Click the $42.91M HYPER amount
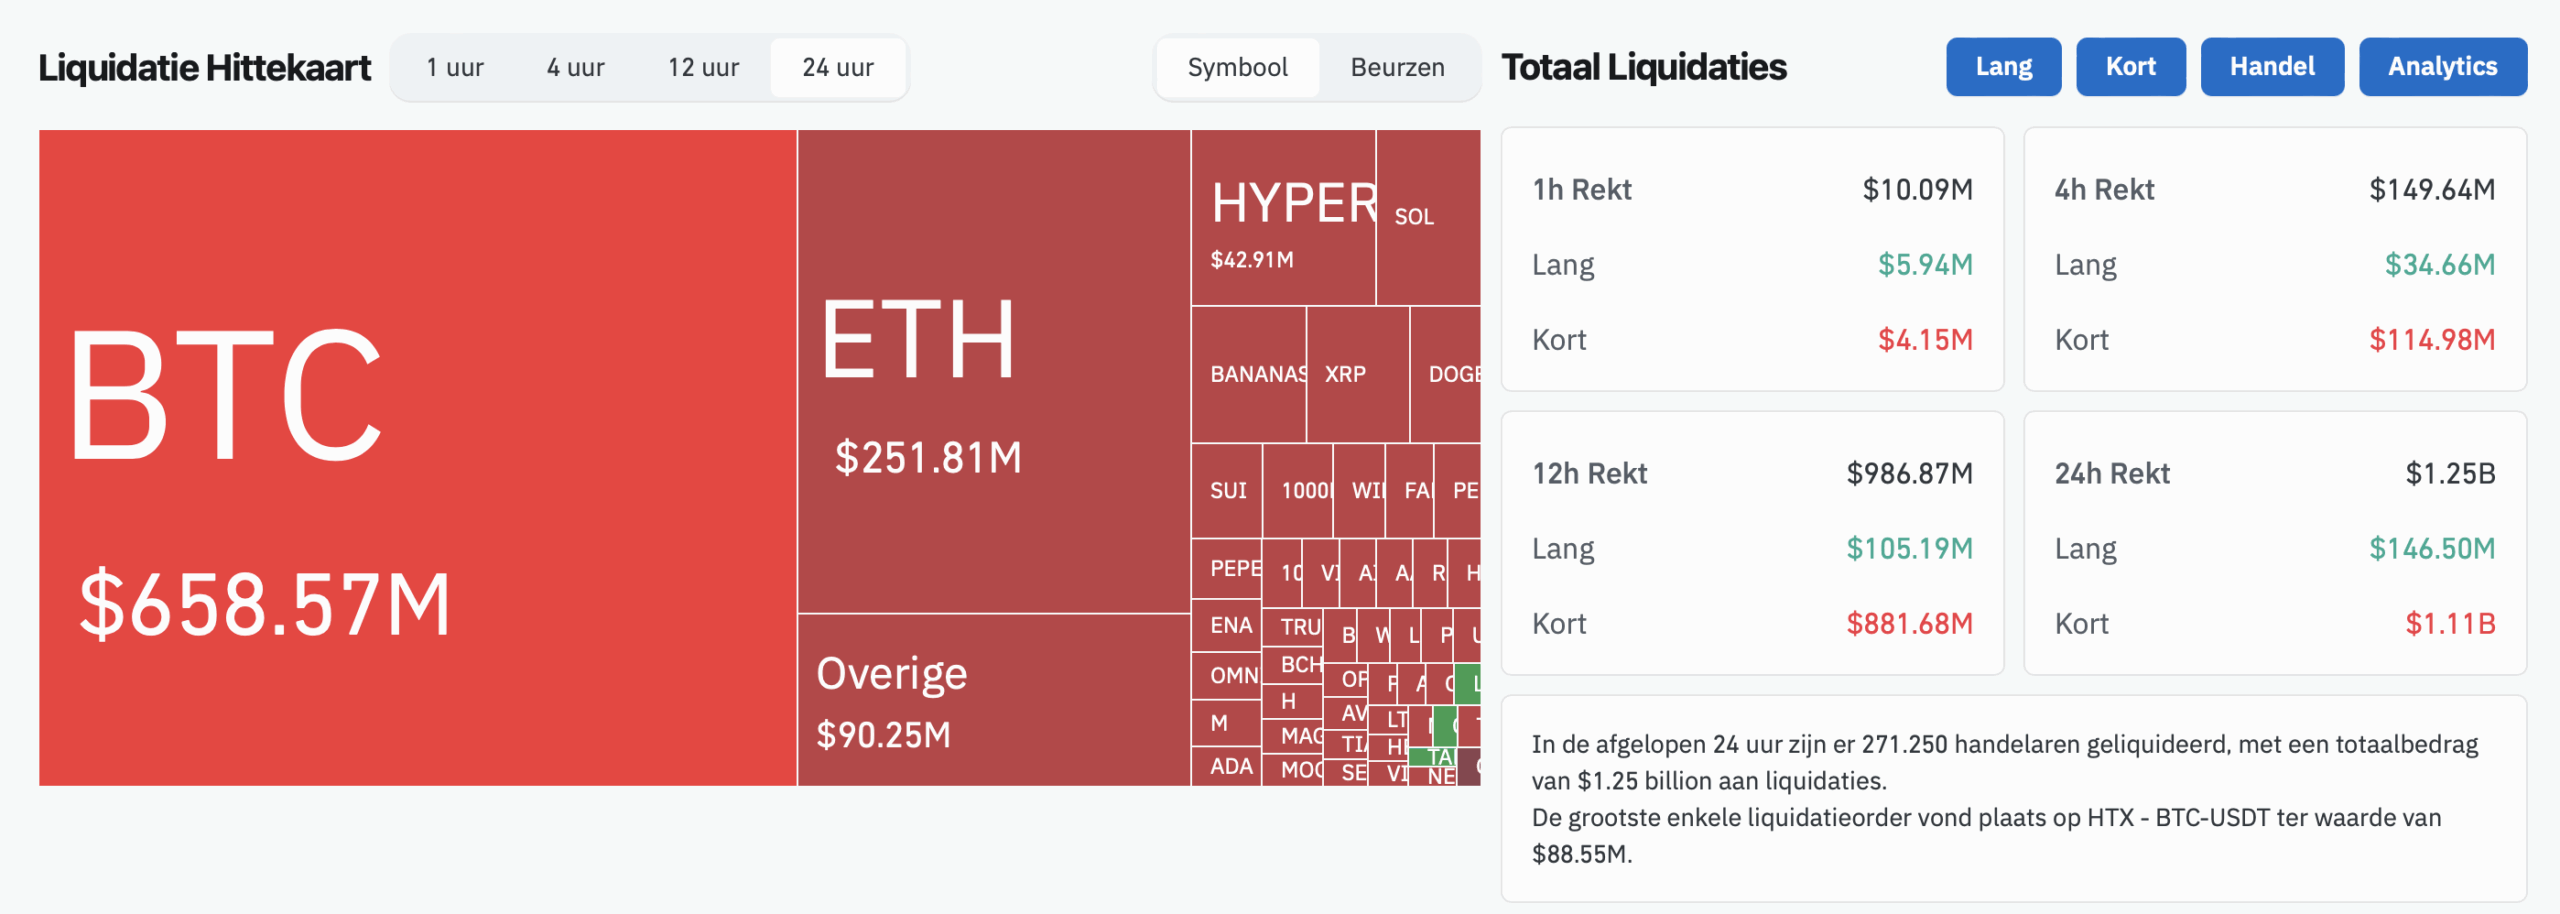 (1252, 260)
